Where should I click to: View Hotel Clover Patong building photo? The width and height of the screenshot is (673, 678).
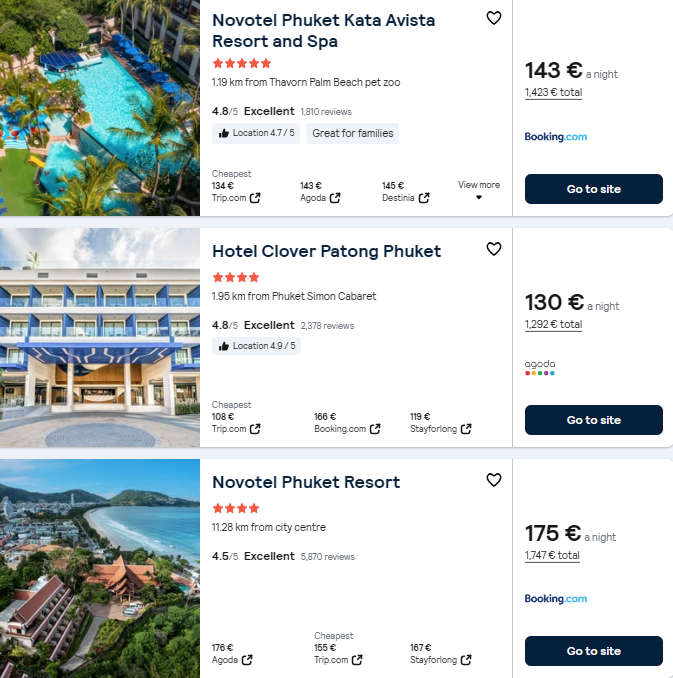100,338
